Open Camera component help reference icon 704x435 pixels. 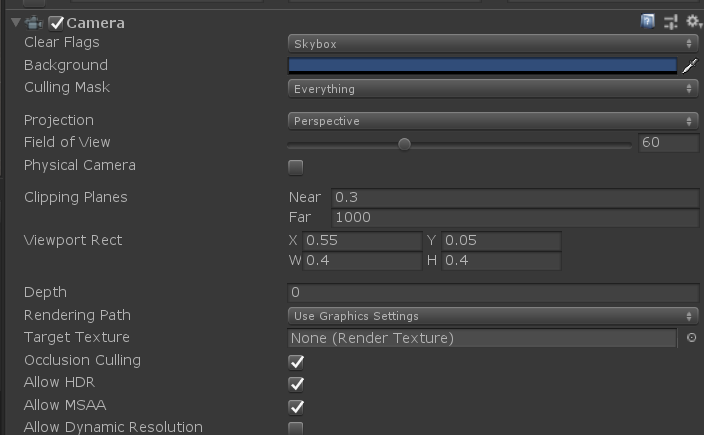tap(647, 21)
